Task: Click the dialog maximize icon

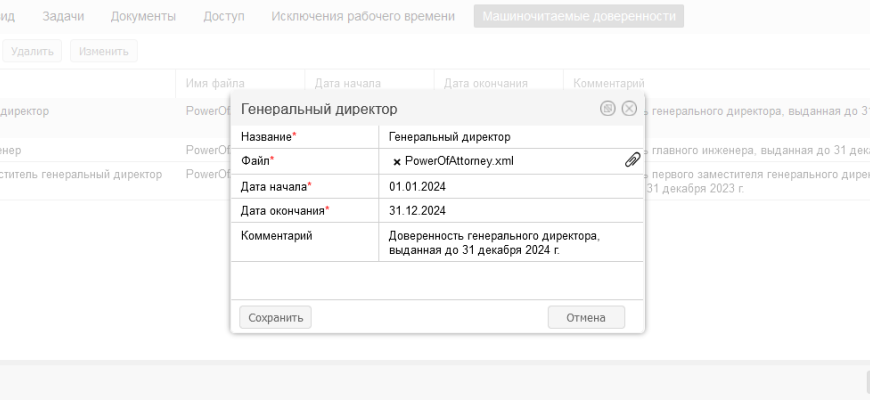Action: pyautogui.click(x=608, y=108)
